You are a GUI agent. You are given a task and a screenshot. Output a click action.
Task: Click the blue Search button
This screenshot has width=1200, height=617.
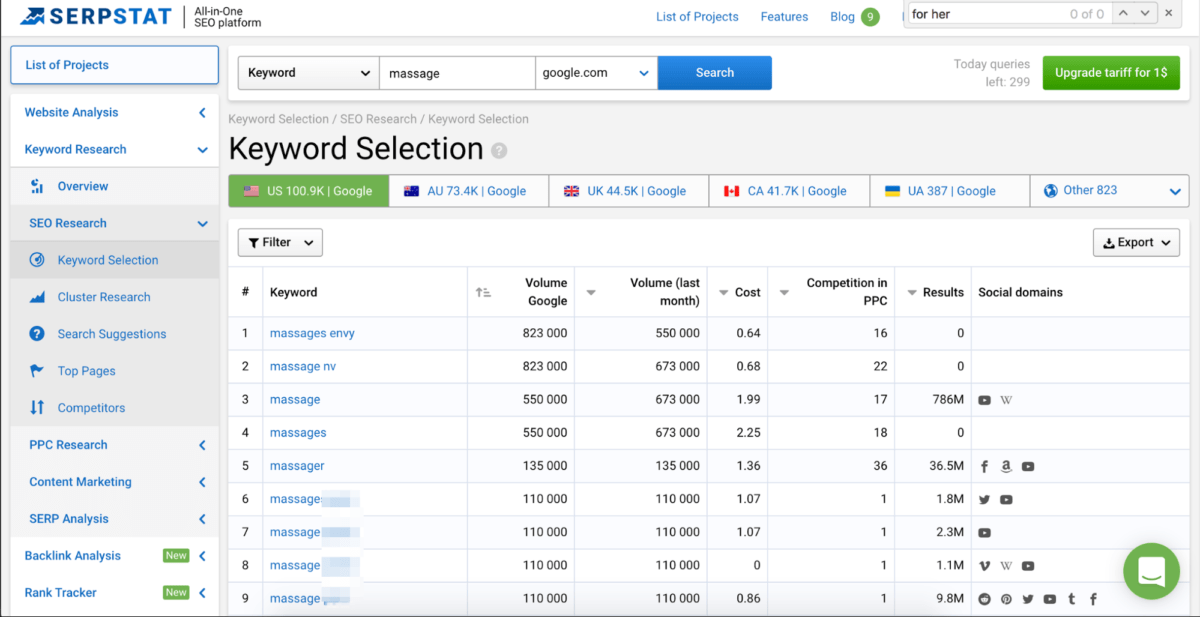tap(714, 73)
